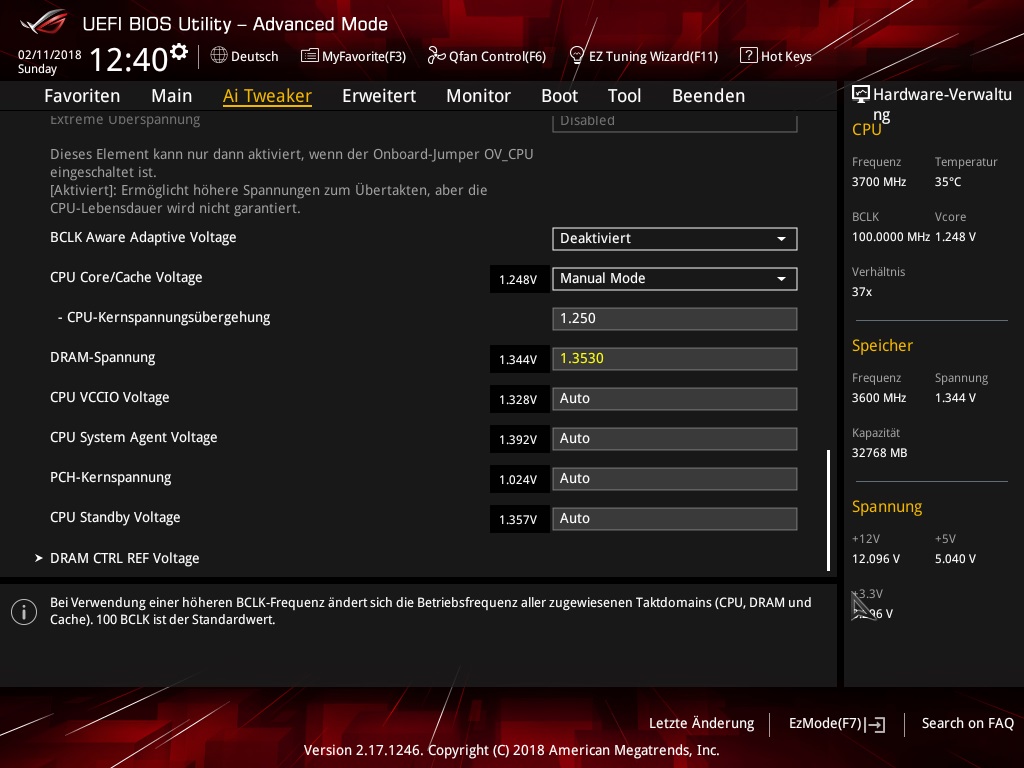Click the 1.357V Standby readout

click(x=519, y=519)
